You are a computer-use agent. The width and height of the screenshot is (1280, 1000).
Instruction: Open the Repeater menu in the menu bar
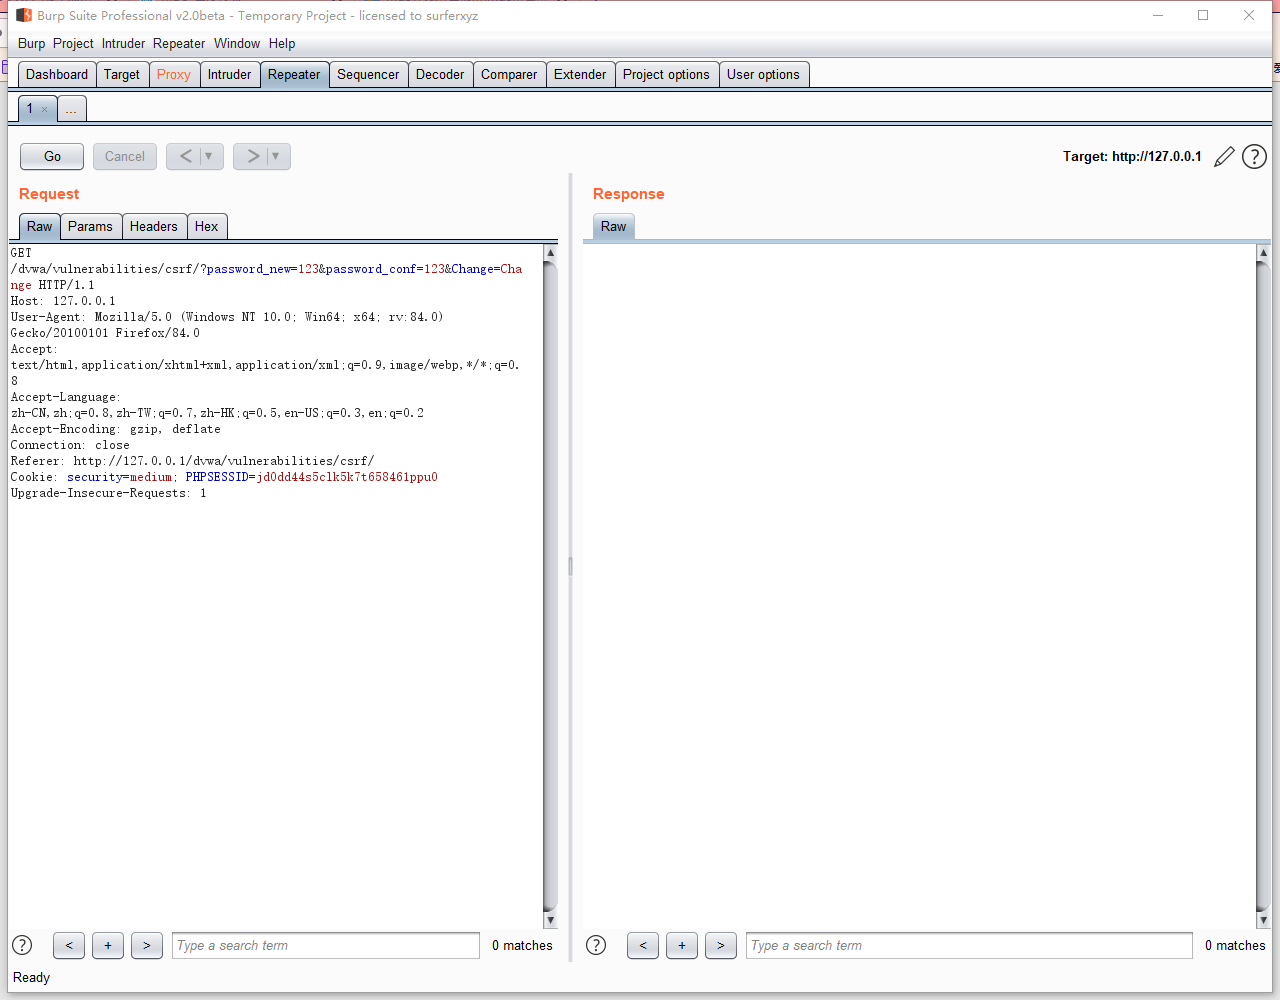coord(179,43)
